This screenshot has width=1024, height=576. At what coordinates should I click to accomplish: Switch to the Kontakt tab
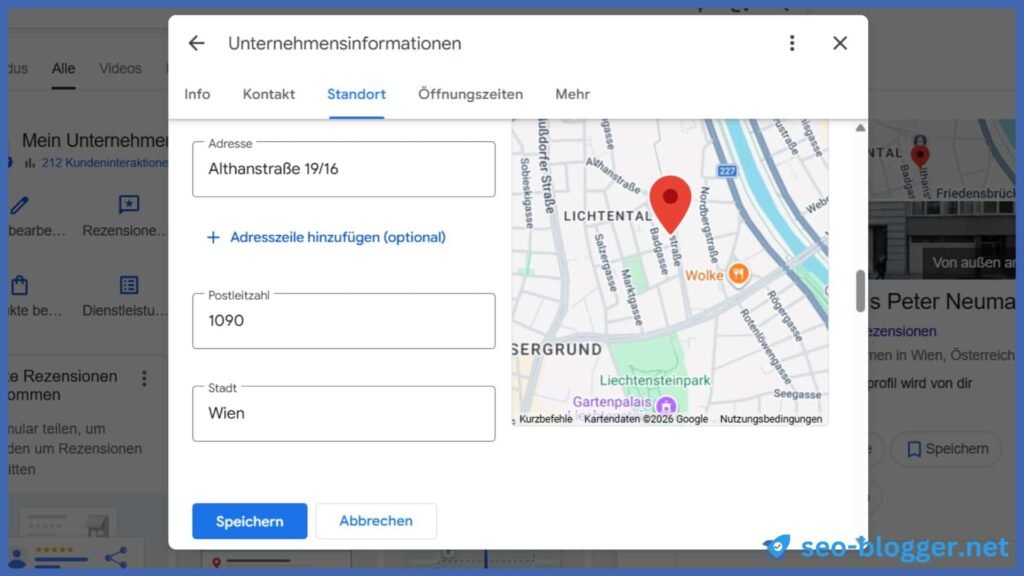268,94
